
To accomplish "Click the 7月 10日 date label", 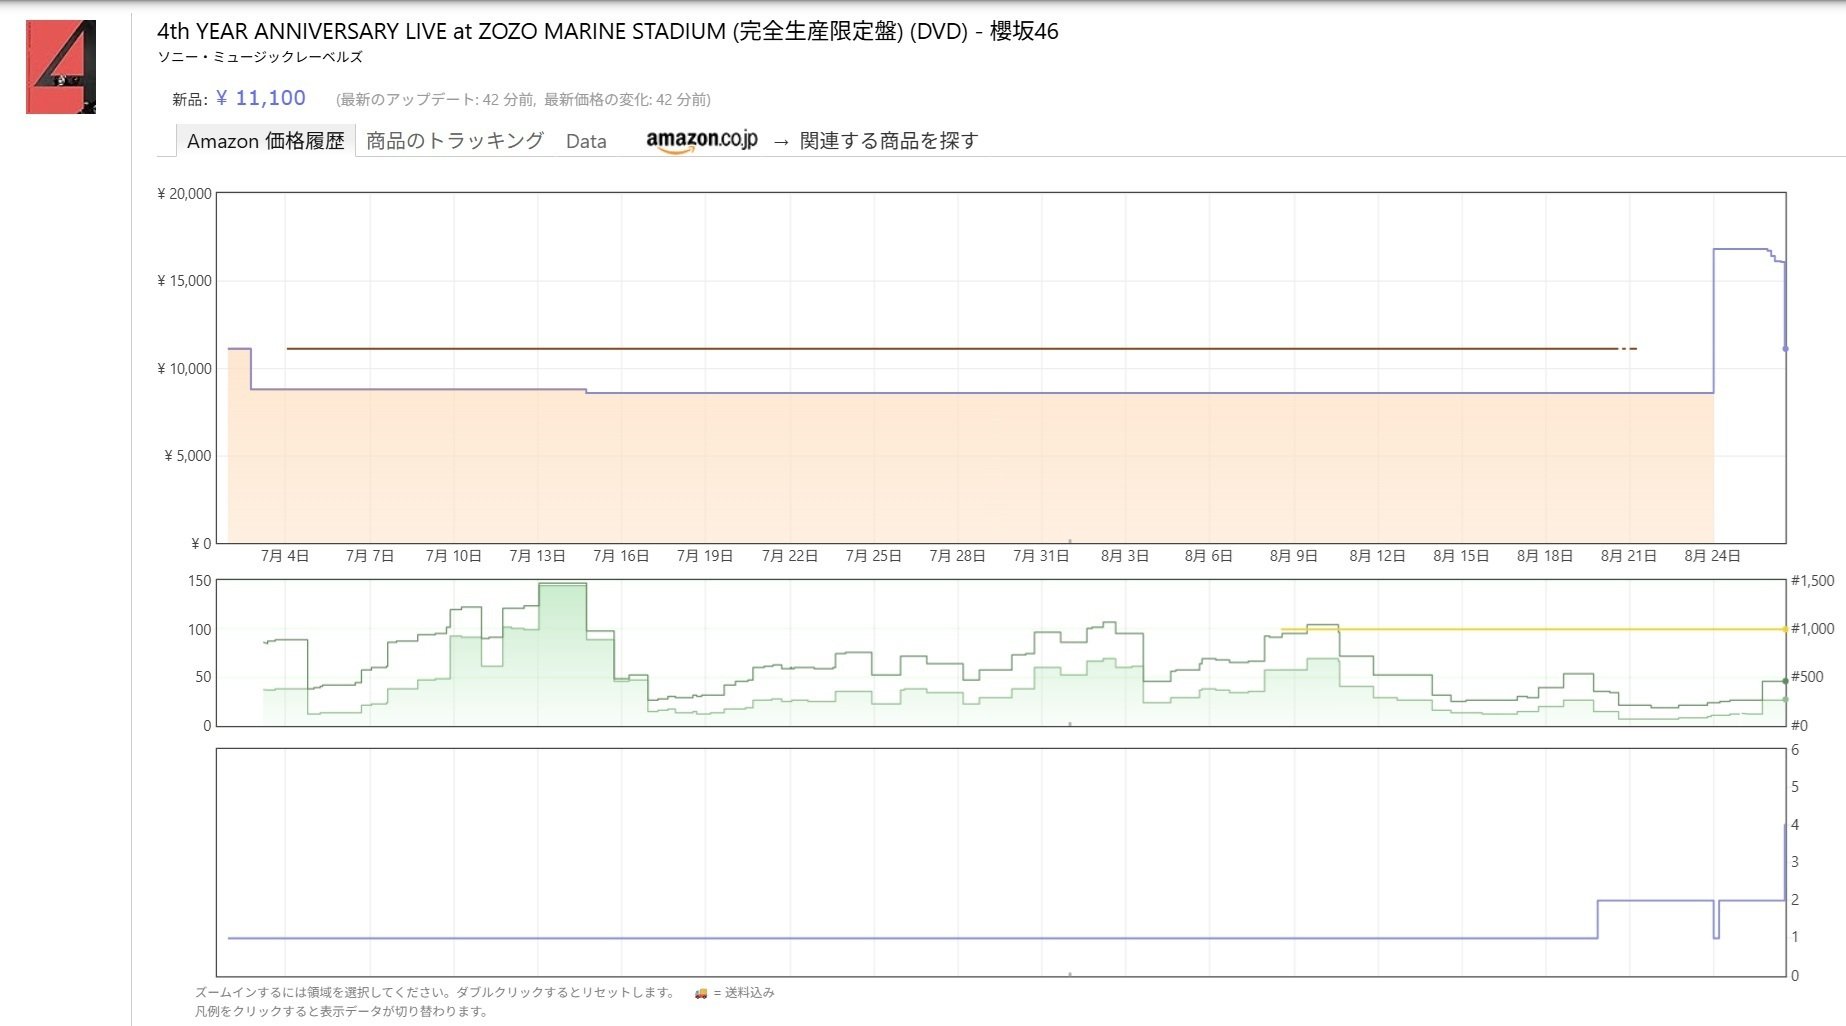I will (x=454, y=556).
